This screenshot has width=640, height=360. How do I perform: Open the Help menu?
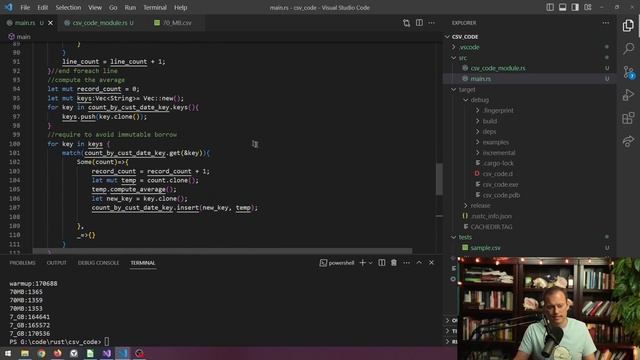pos(180,7)
